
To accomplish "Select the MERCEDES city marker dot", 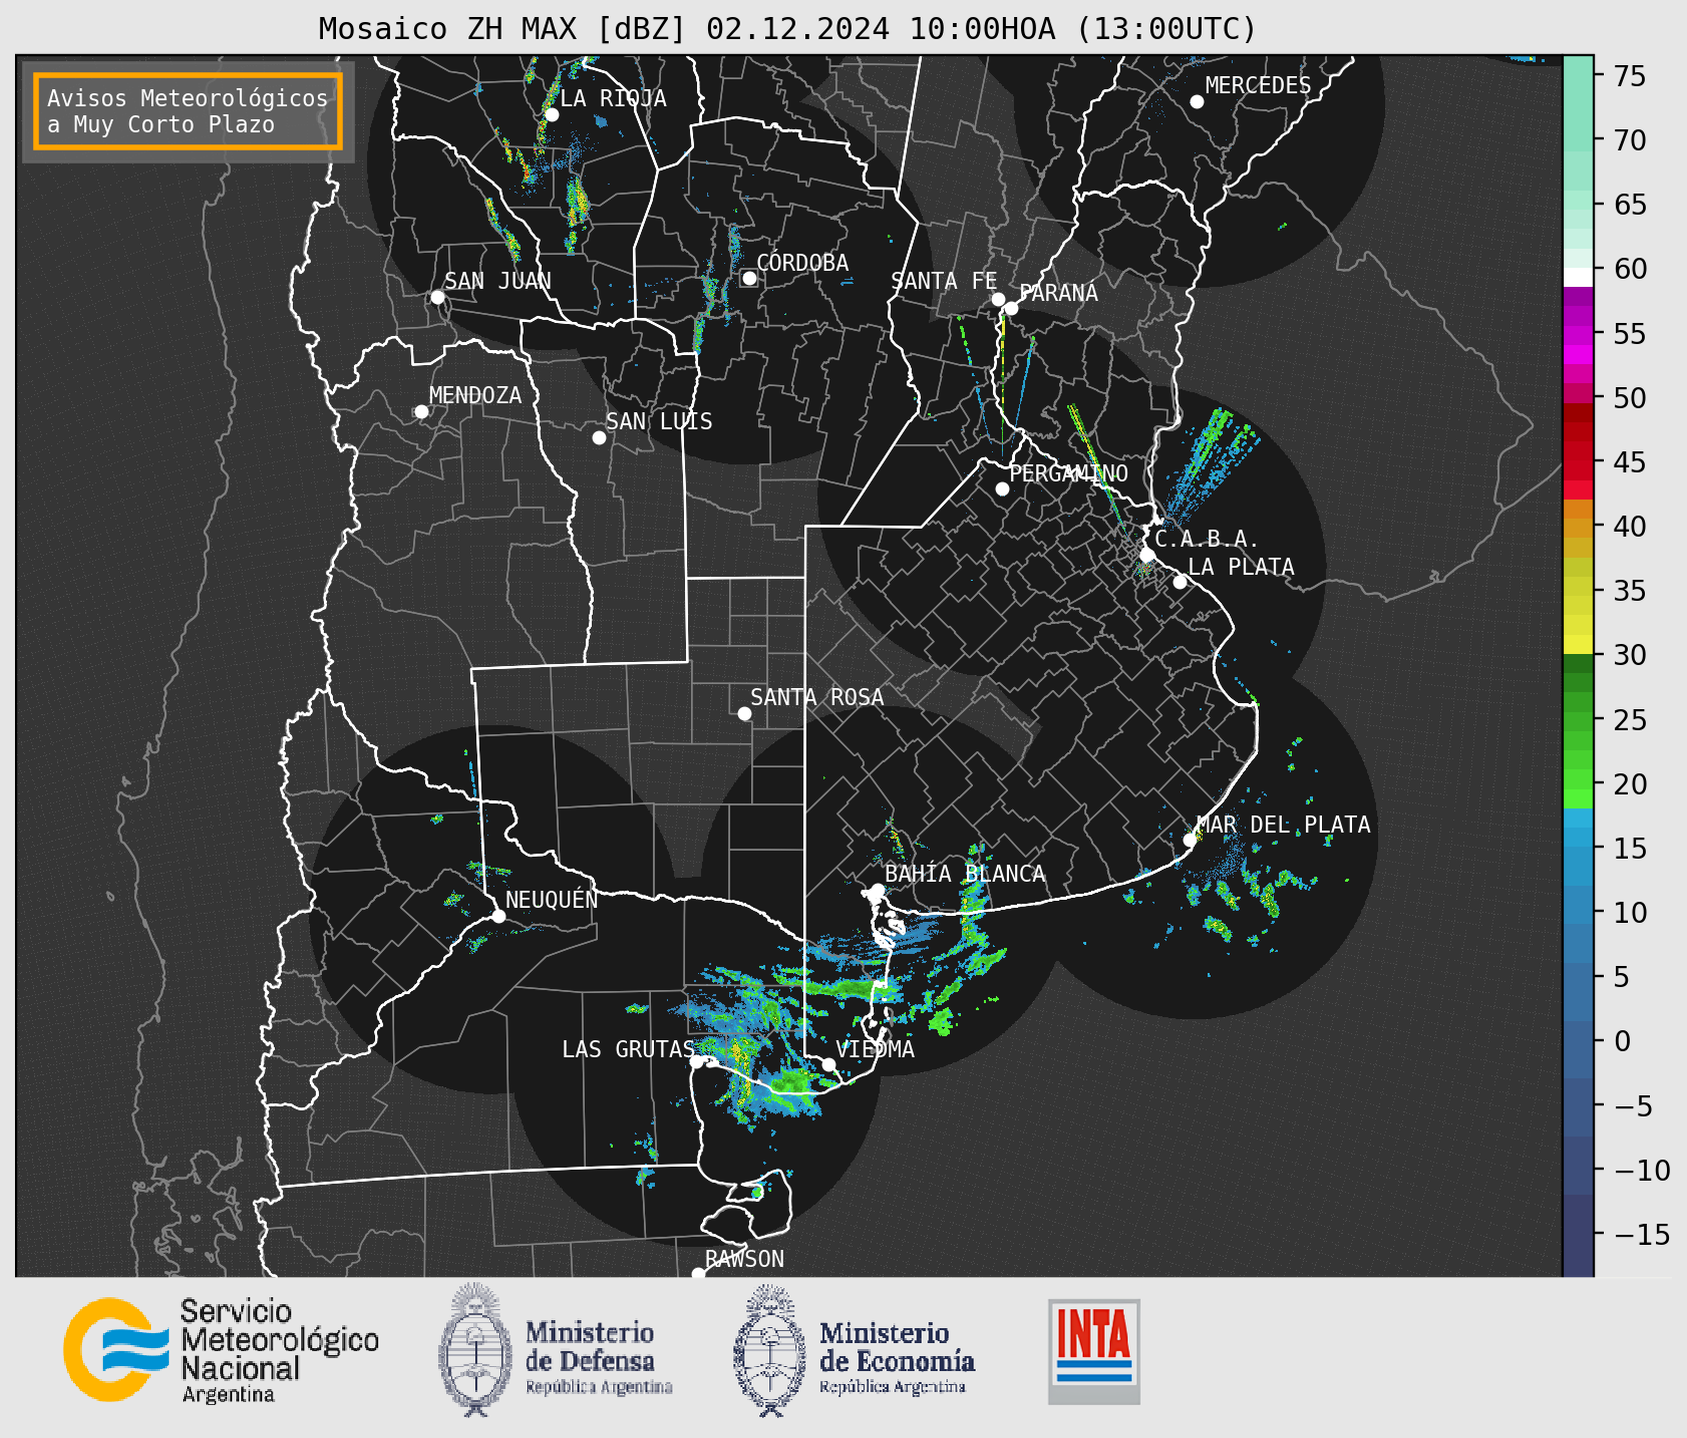I will [x=1197, y=101].
